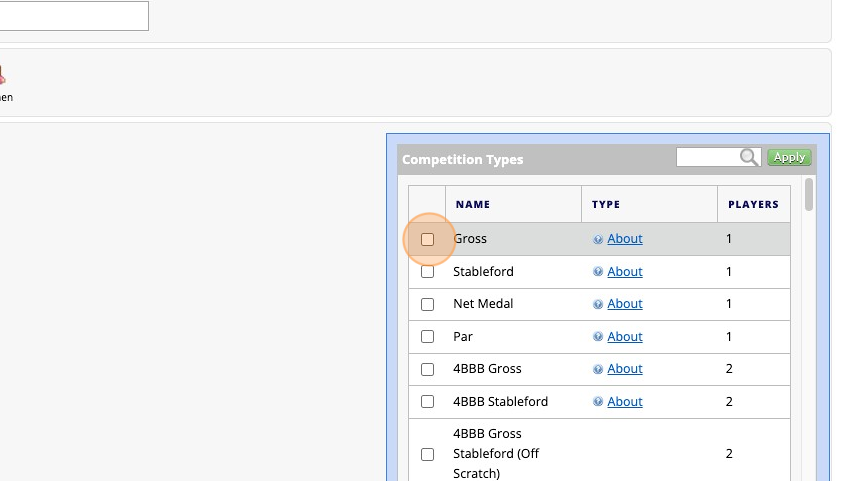Tick the Gross competition checkbox
The image size is (860, 481).
[x=428, y=240]
